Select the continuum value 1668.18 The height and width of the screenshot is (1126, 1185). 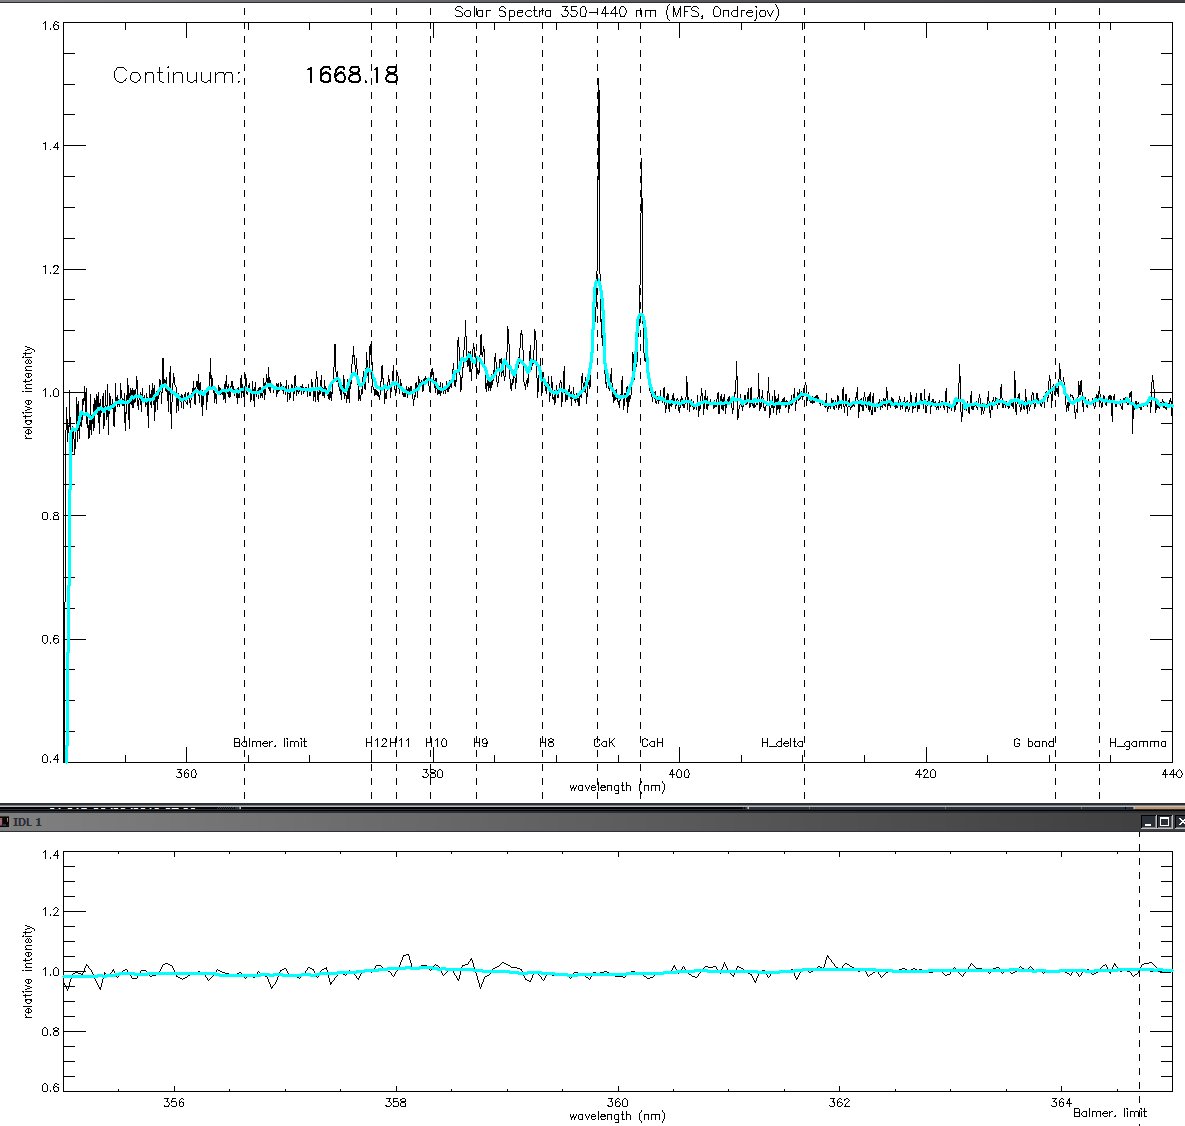[351, 75]
